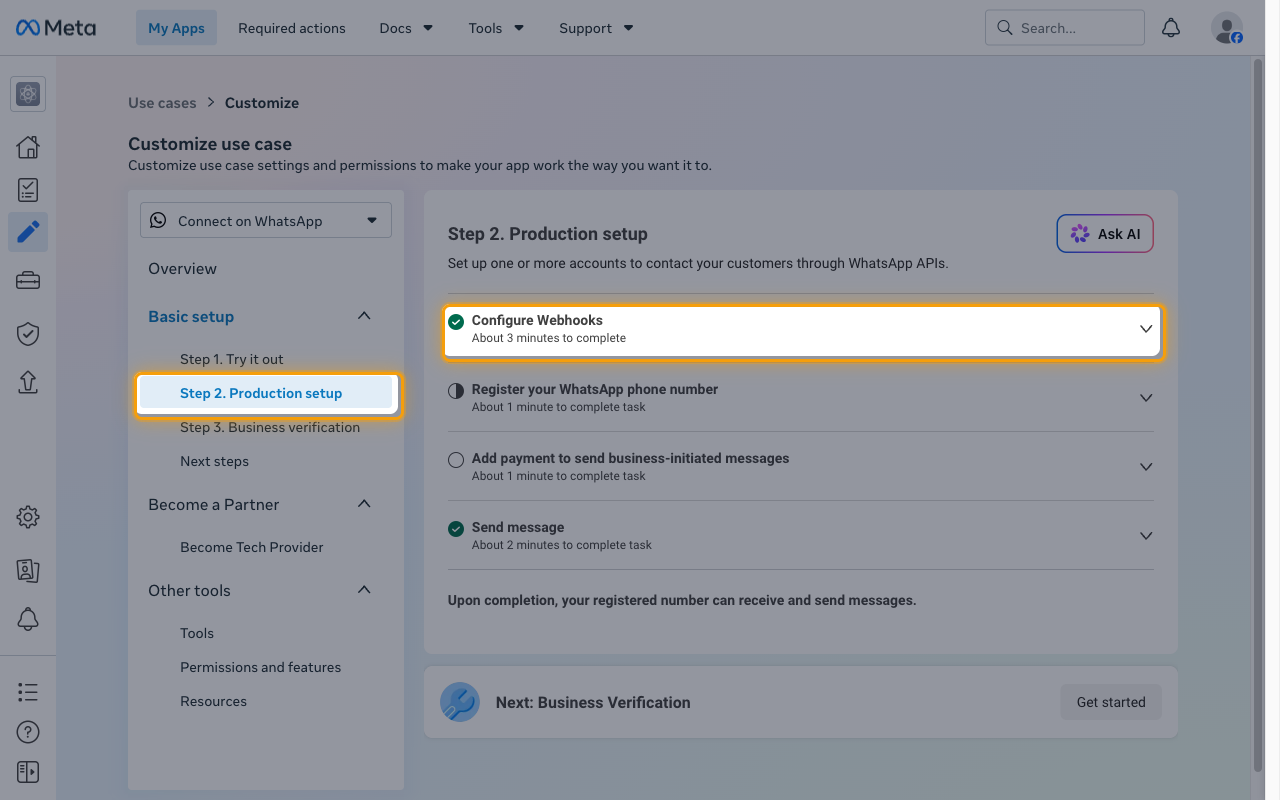
Task: Open the app icon at top of left rail
Action: point(28,94)
